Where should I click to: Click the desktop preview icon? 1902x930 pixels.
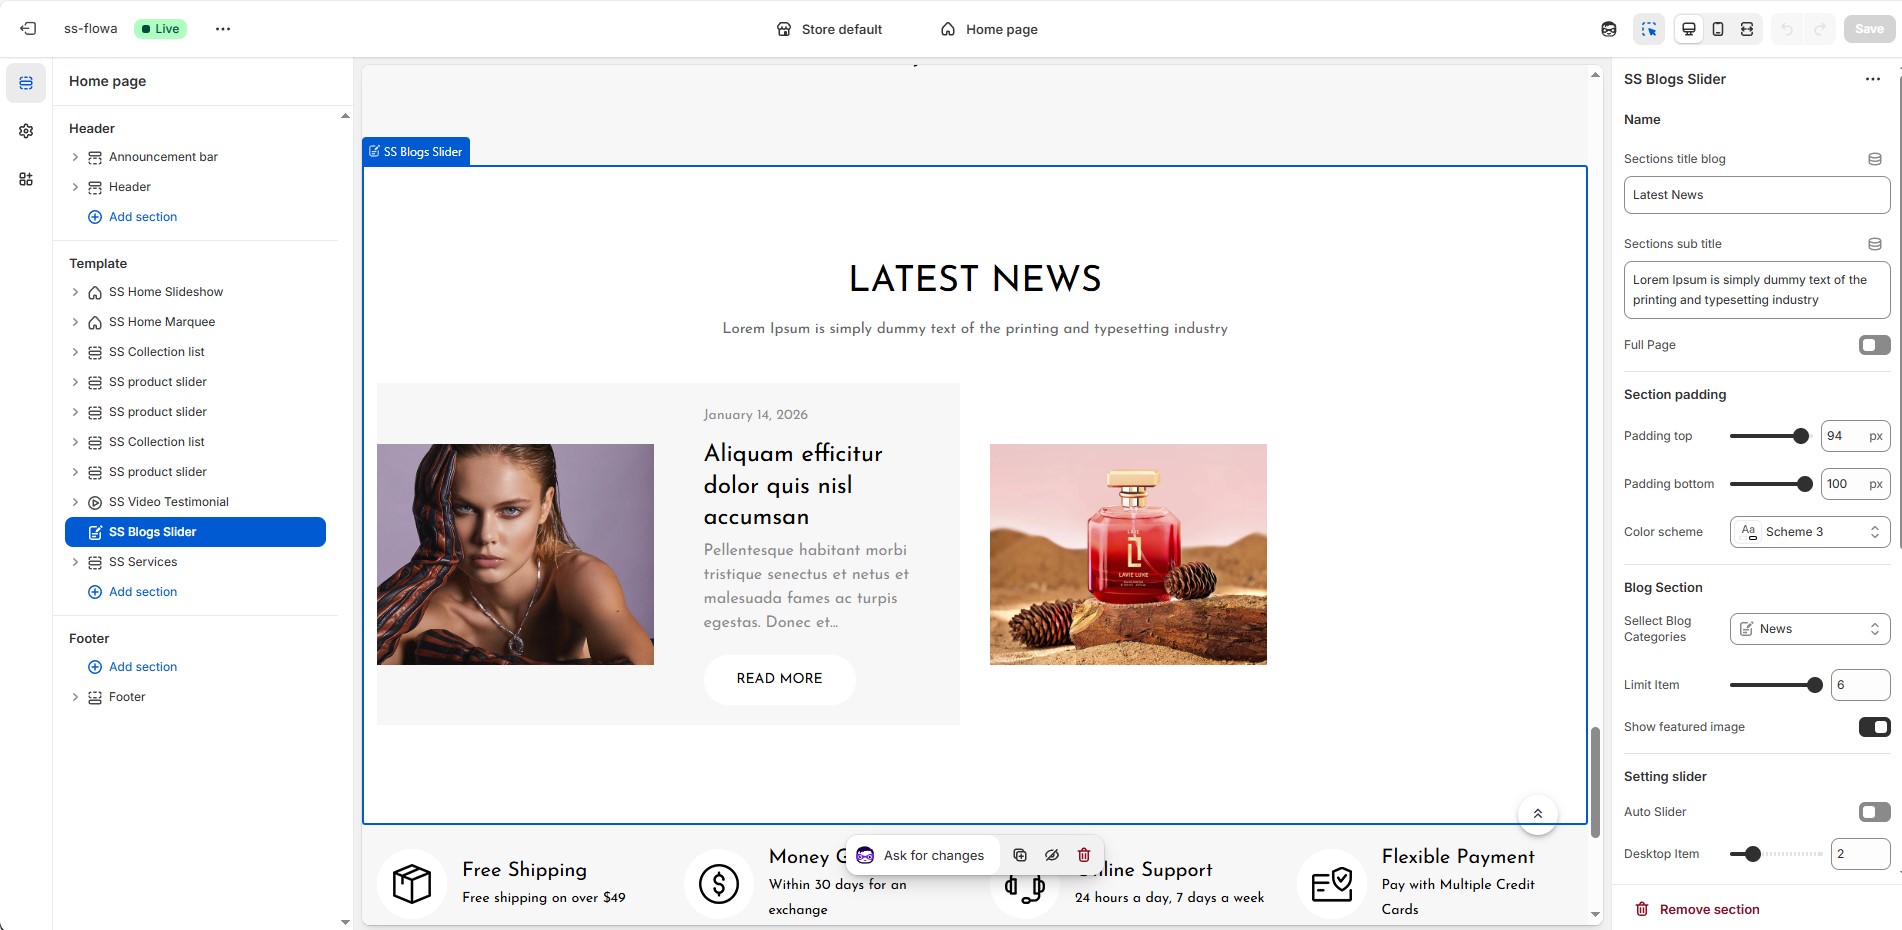(1689, 29)
